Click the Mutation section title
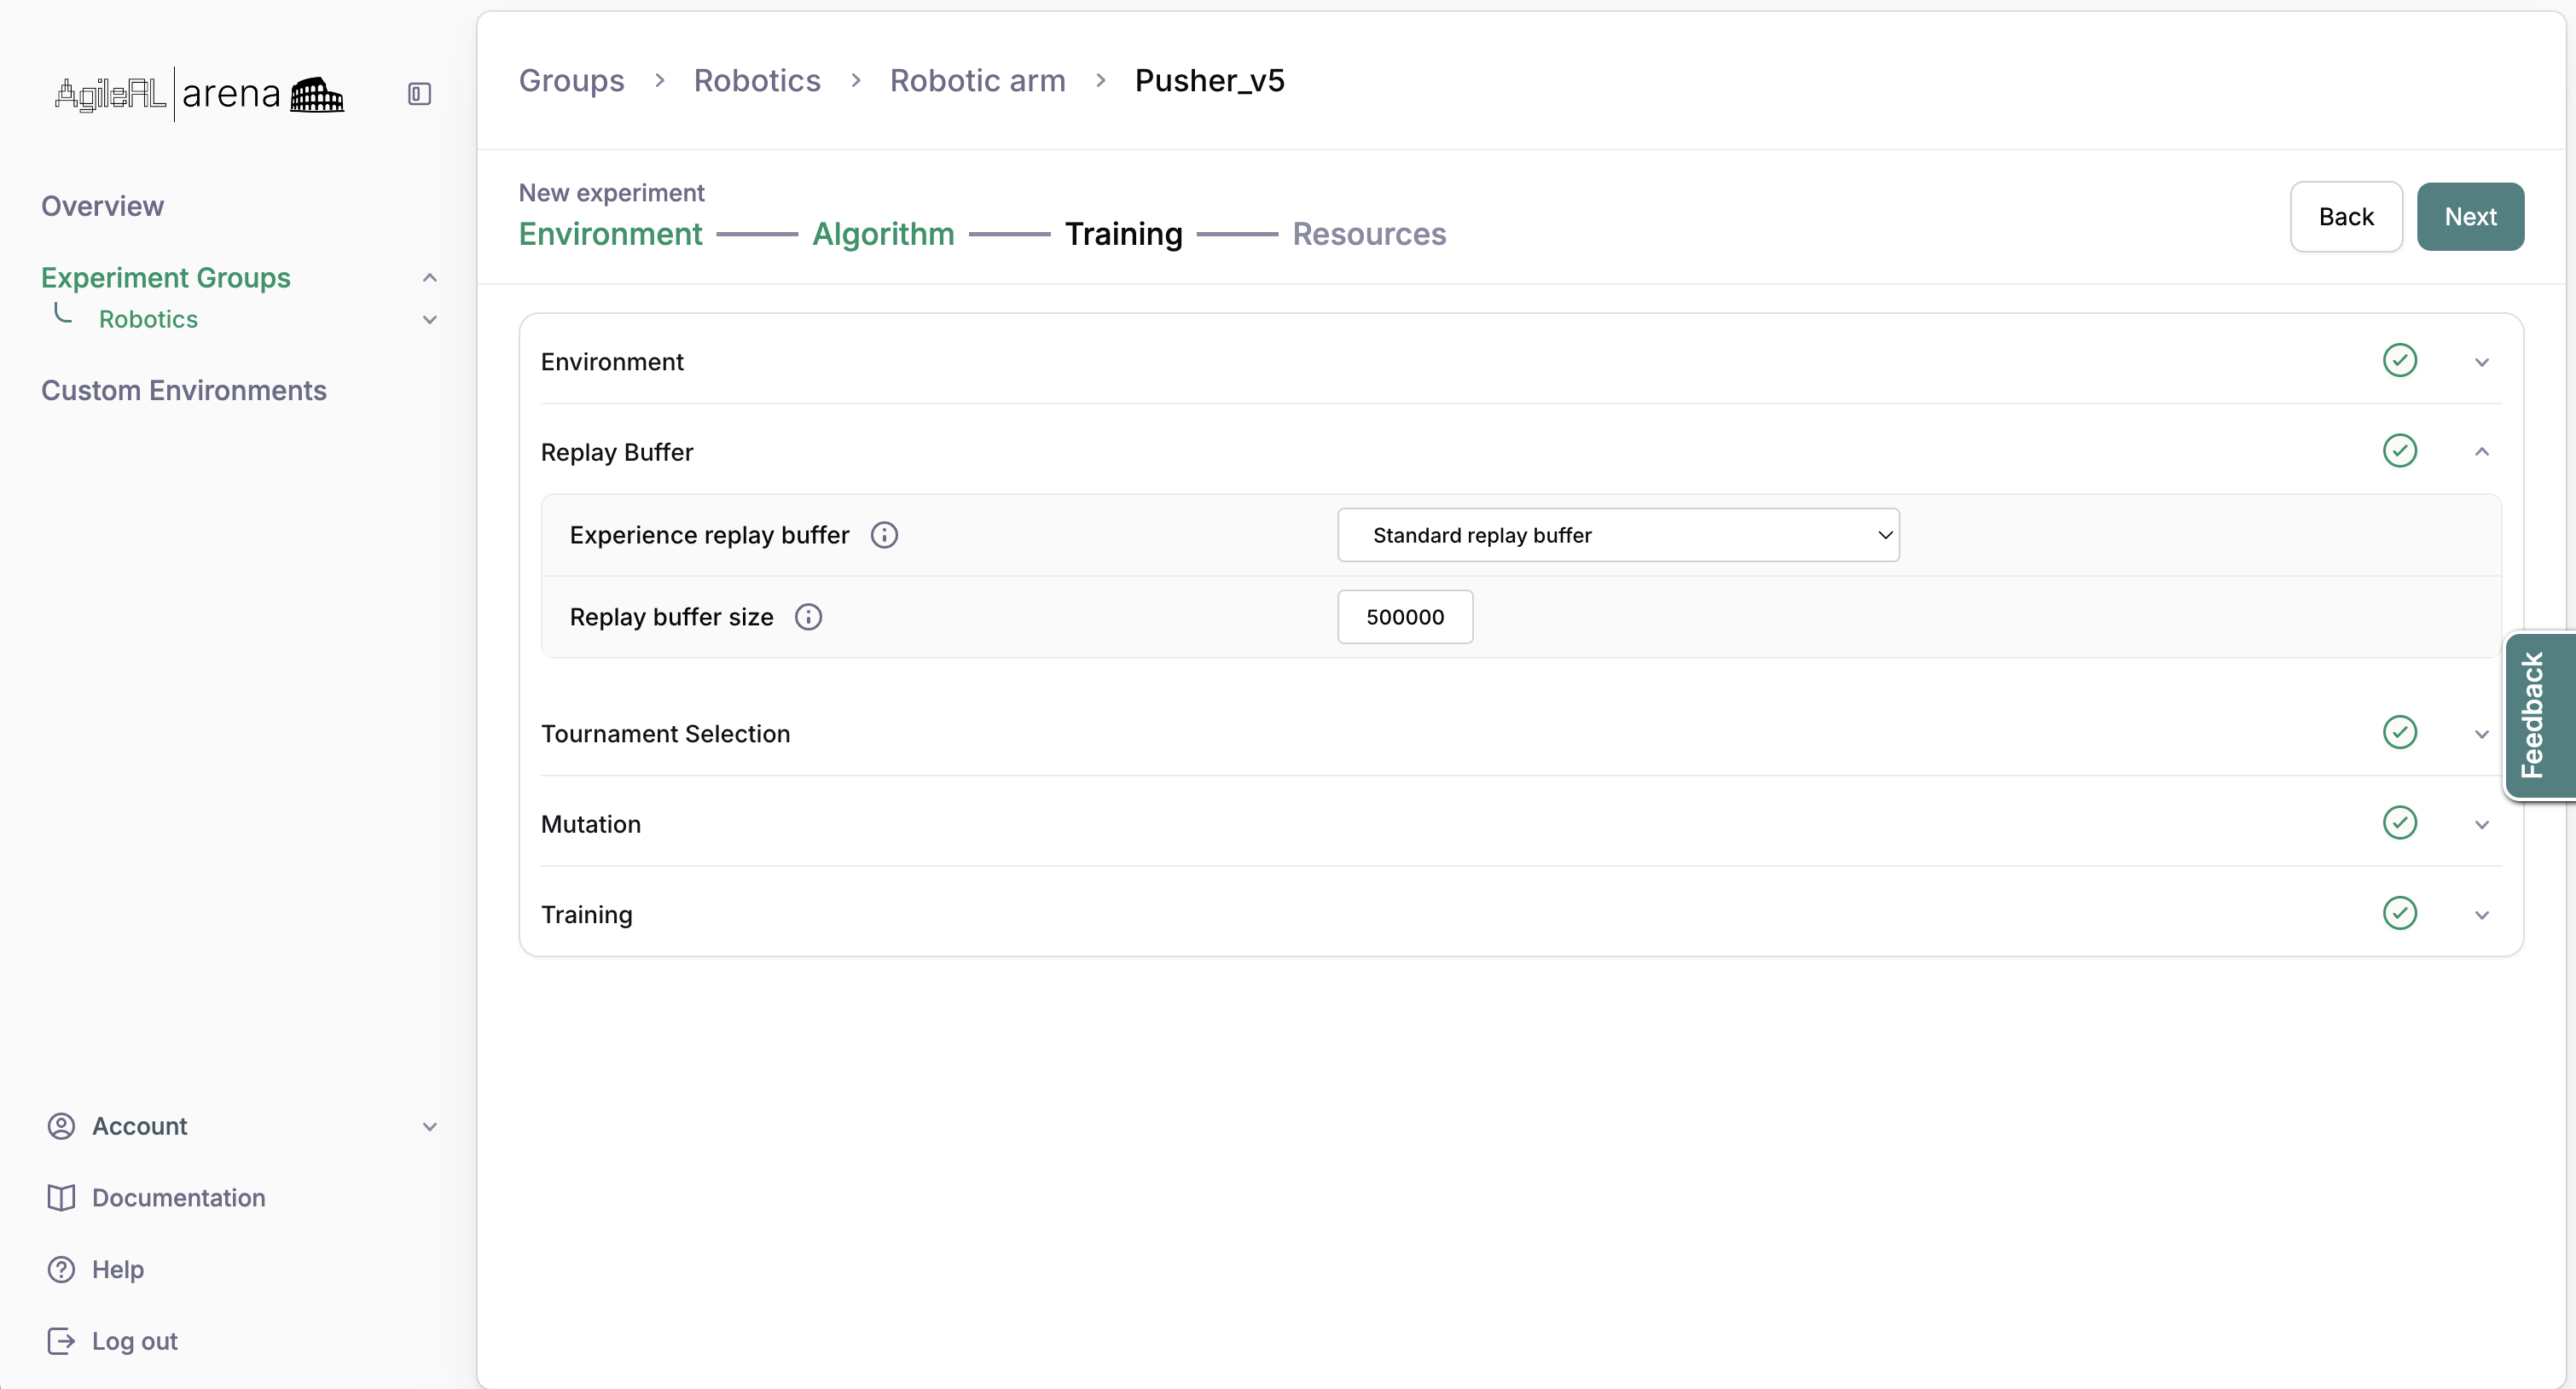The image size is (2576, 1389). (x=591, y=824)
